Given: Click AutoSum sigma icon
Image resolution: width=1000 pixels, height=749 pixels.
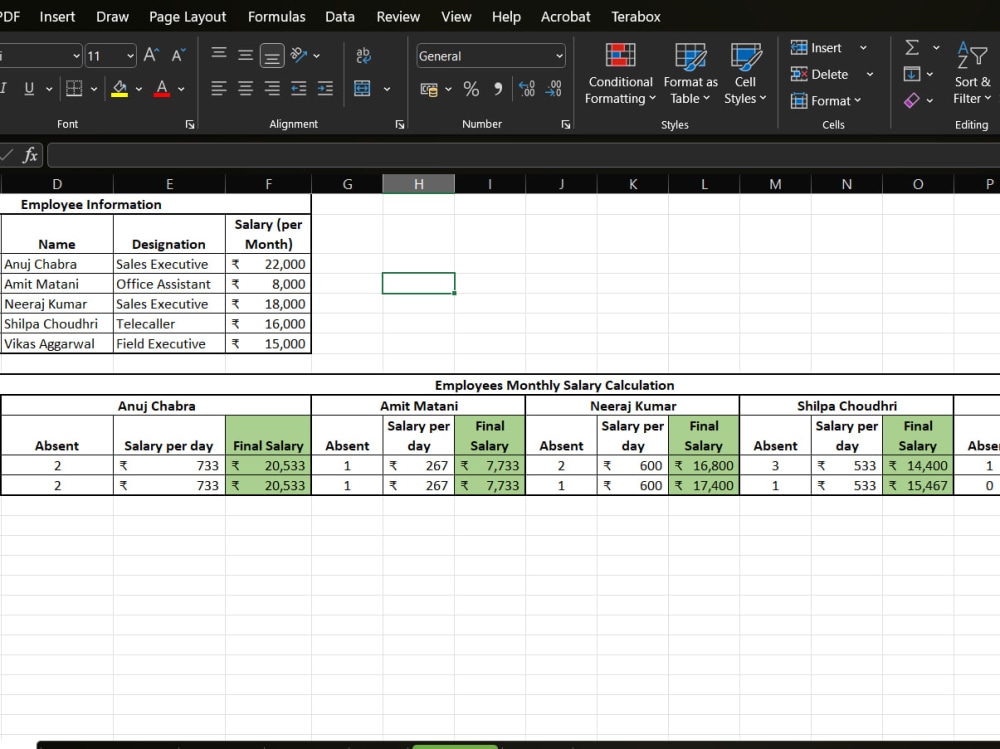Looking at the screenshot, I should click(x=913, y=47).
